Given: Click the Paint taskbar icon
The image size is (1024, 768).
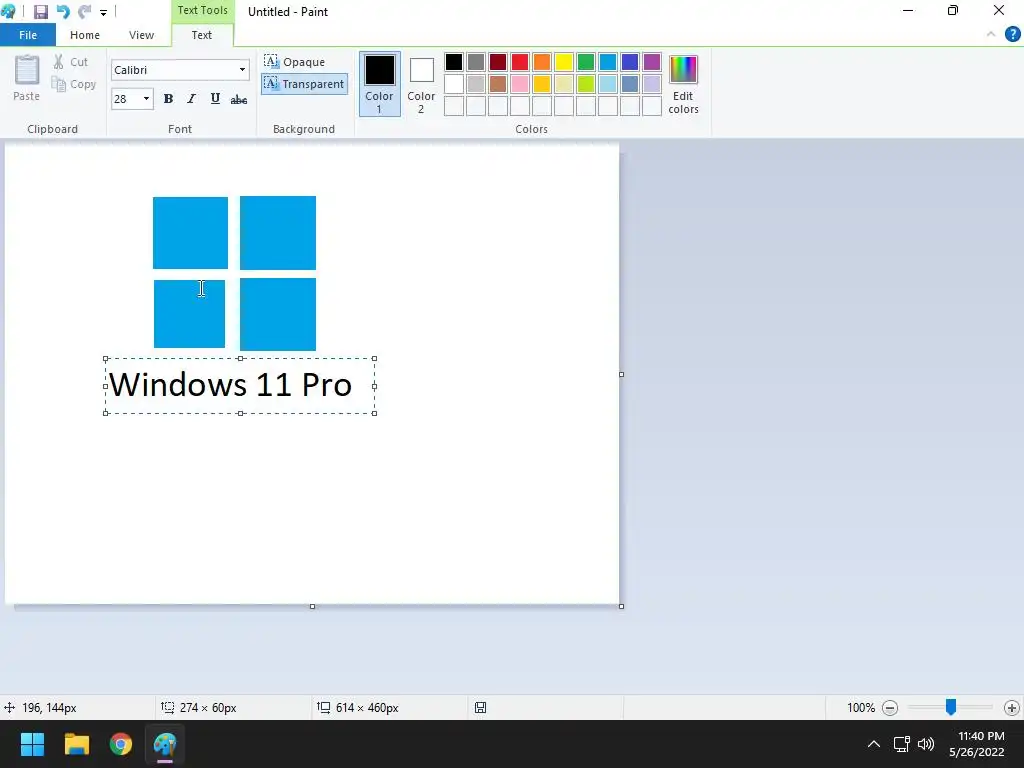Looking at the screenshot, I should 165,744.
